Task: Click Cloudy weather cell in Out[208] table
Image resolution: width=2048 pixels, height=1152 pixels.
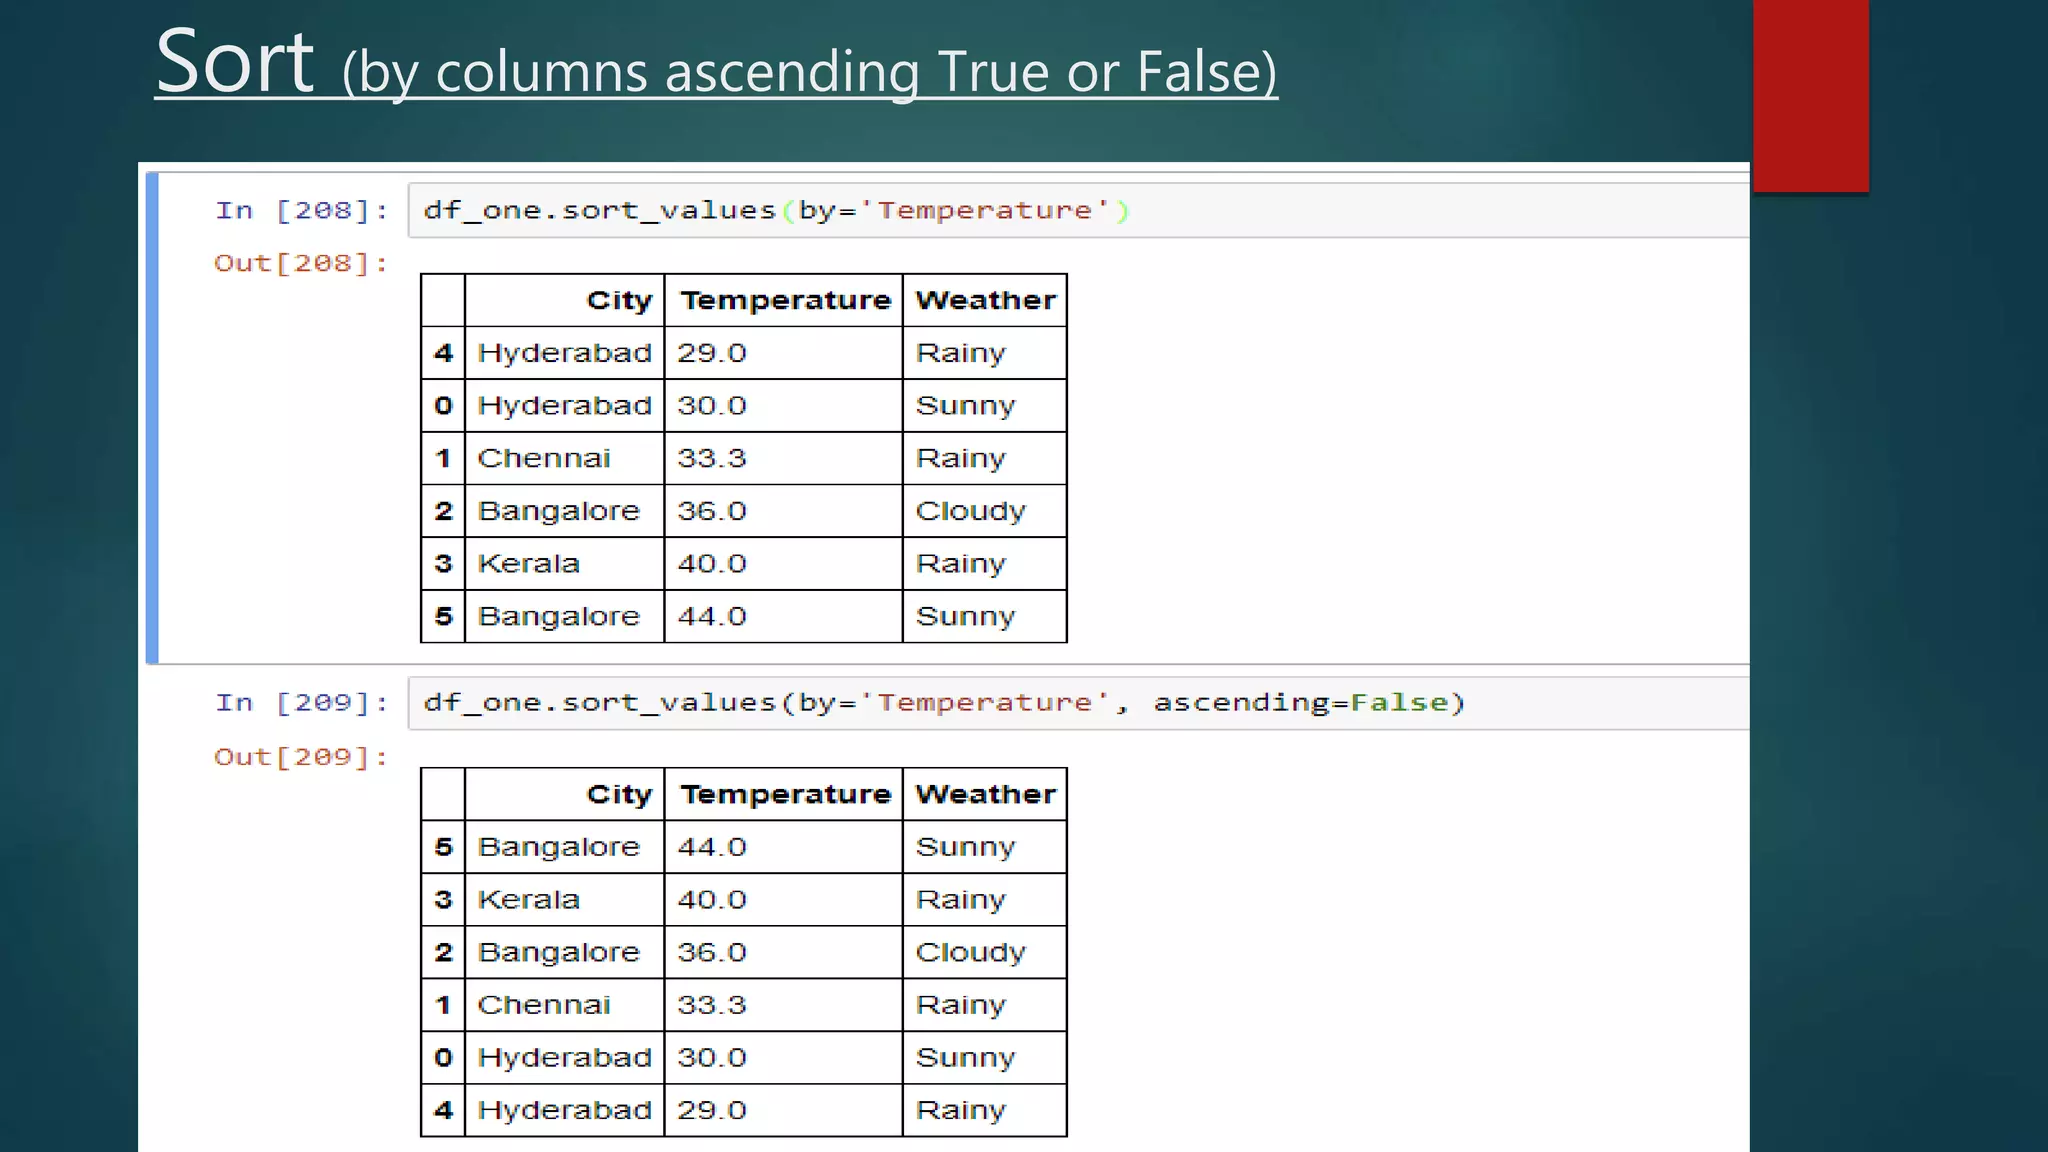Action: coord(985,511)
